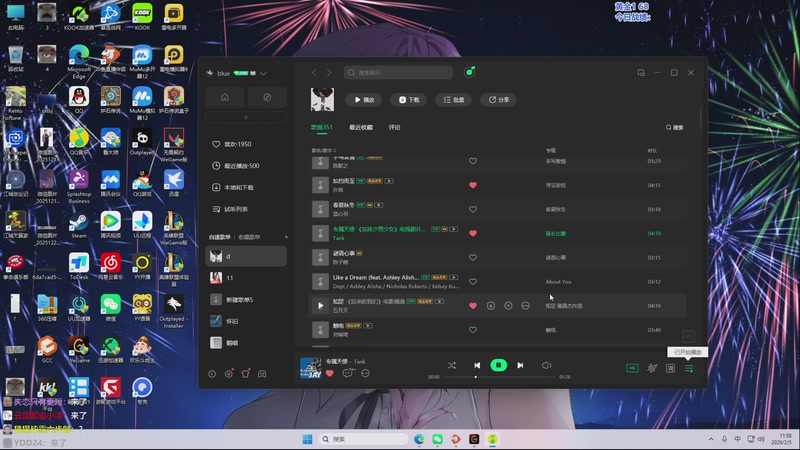Open 喜欢·1950 liked songs menu
Viewport: 800px width, 450px height.
[x=246, y=144]
